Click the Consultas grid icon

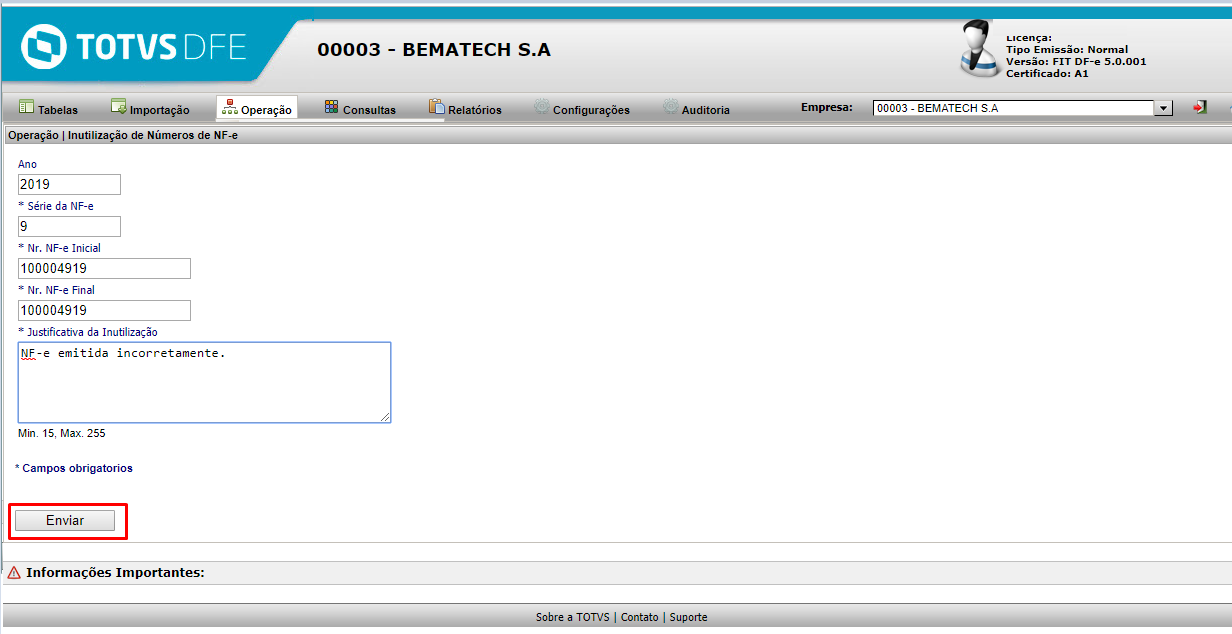pyautogui.click(x=332, y=107)
